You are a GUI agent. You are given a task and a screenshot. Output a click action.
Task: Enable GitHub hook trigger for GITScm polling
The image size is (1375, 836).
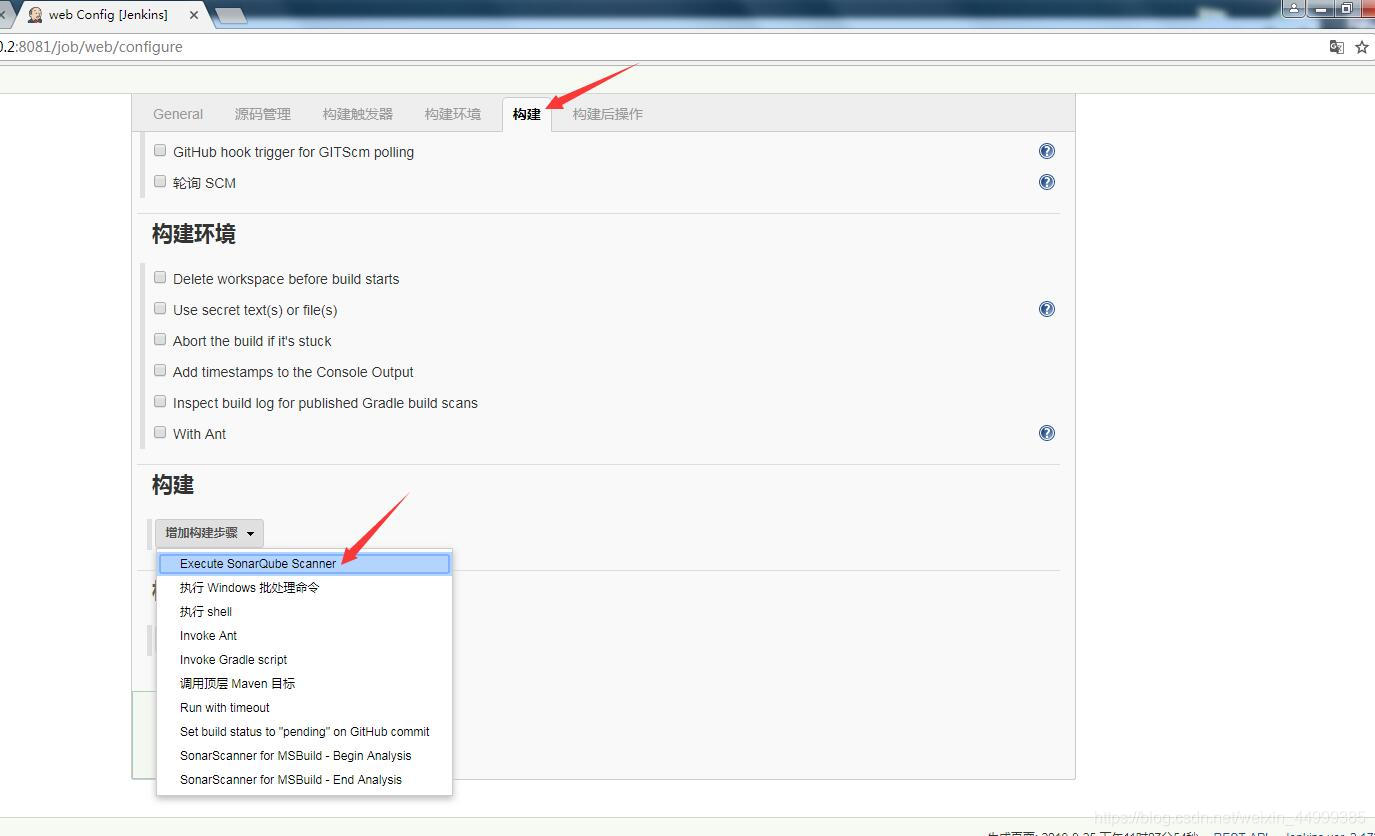(x=160, y=151)
